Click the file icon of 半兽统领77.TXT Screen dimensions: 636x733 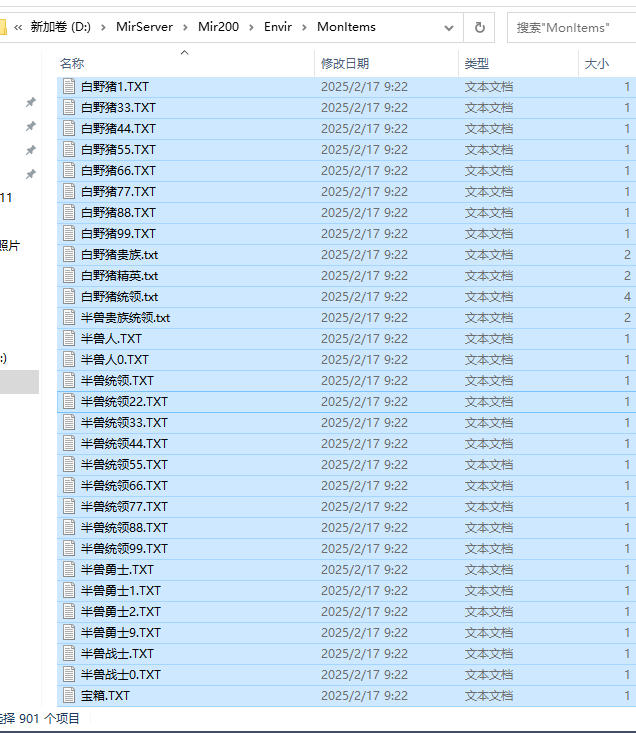[x=69, y=507]
